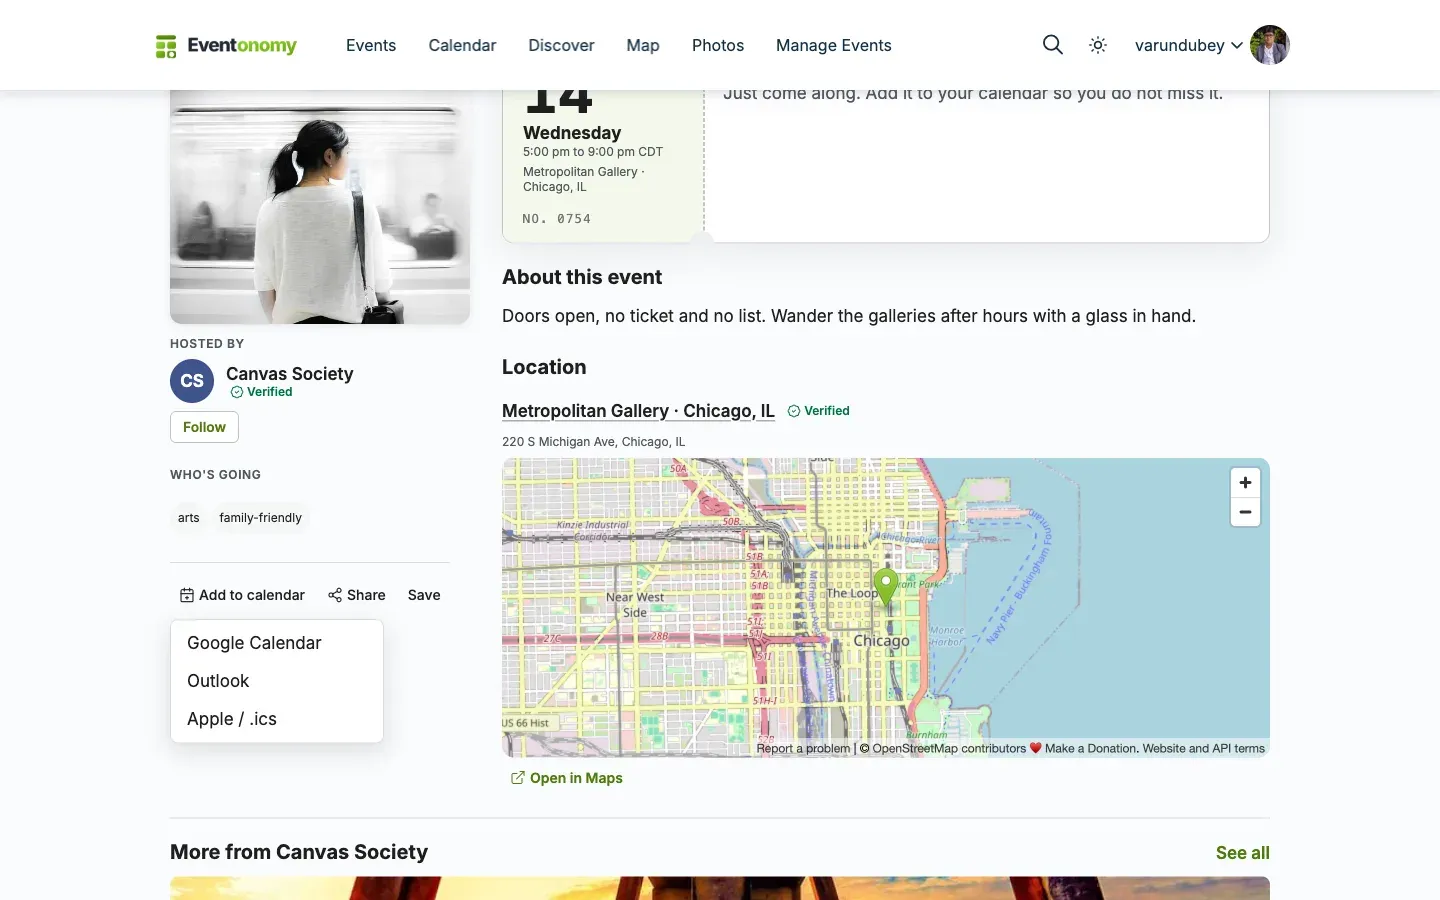Open the Metropolitan Gallery · Chicago, IL link
This screenshot has width=1440, height=900.
click(x=638, y=411)
